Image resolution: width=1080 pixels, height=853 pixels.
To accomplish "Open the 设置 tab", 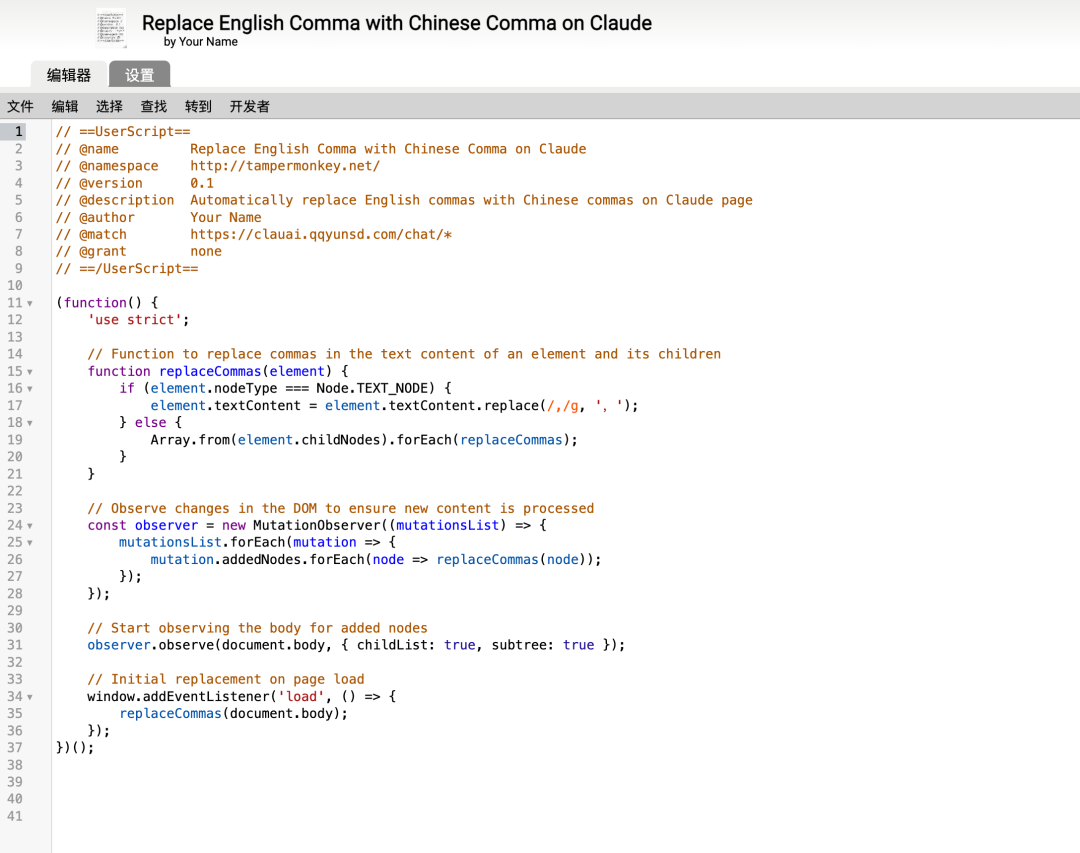I will tap(140, 75).
